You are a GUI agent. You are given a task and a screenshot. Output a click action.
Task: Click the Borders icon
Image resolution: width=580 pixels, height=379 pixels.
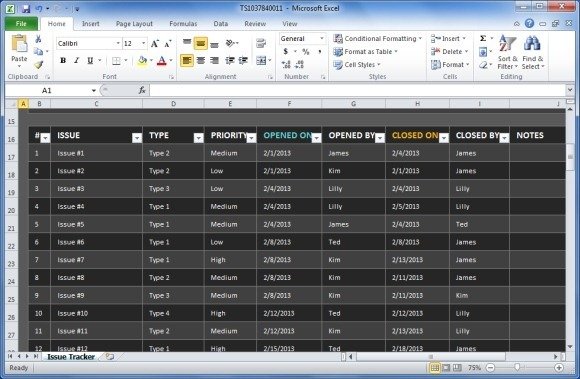click(x=116, y=61)
